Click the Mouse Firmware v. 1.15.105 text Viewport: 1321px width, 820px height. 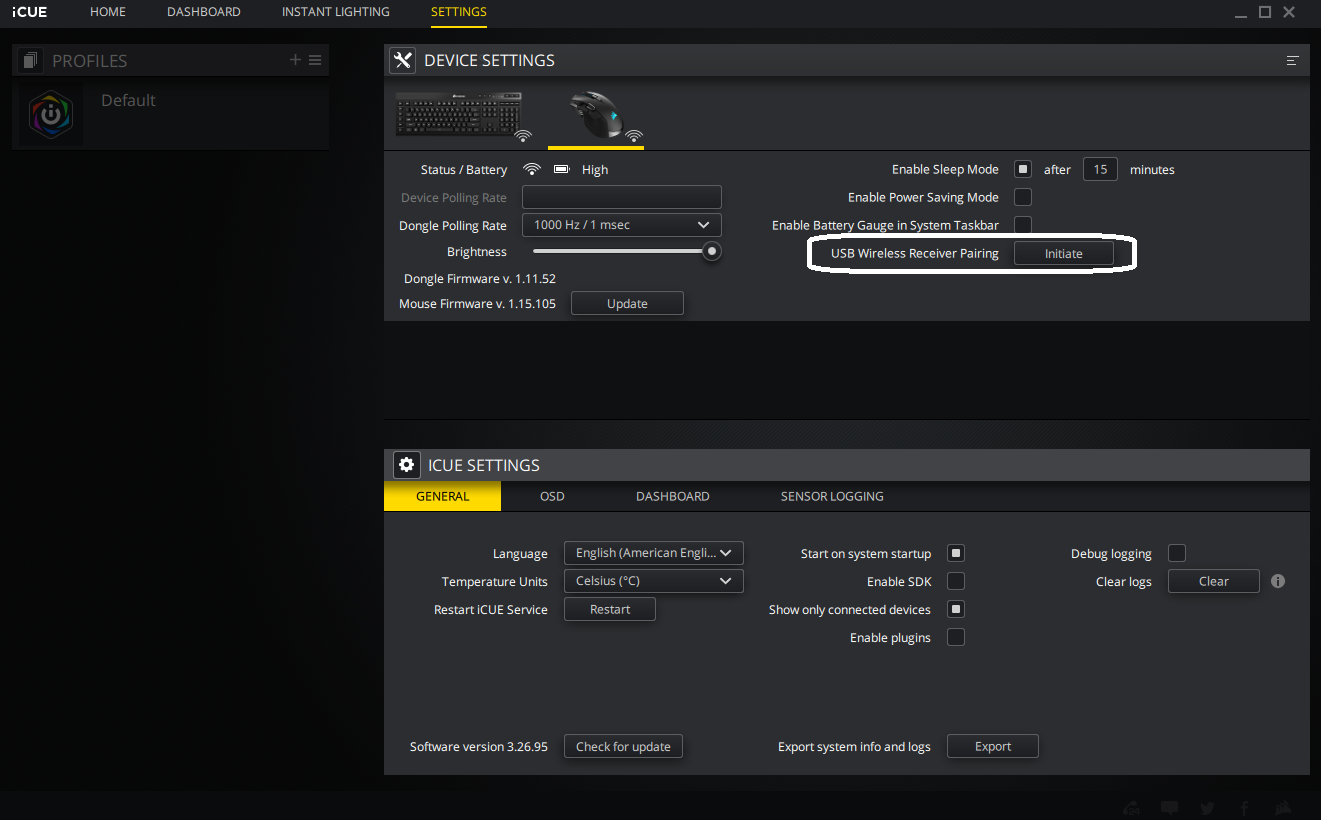[x=477, y=304]
